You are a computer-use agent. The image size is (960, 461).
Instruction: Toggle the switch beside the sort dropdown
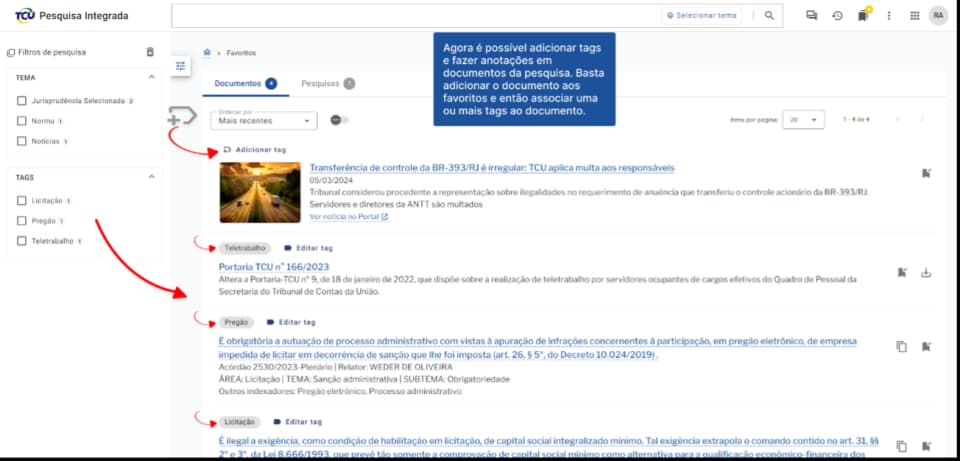click(339, 120)
